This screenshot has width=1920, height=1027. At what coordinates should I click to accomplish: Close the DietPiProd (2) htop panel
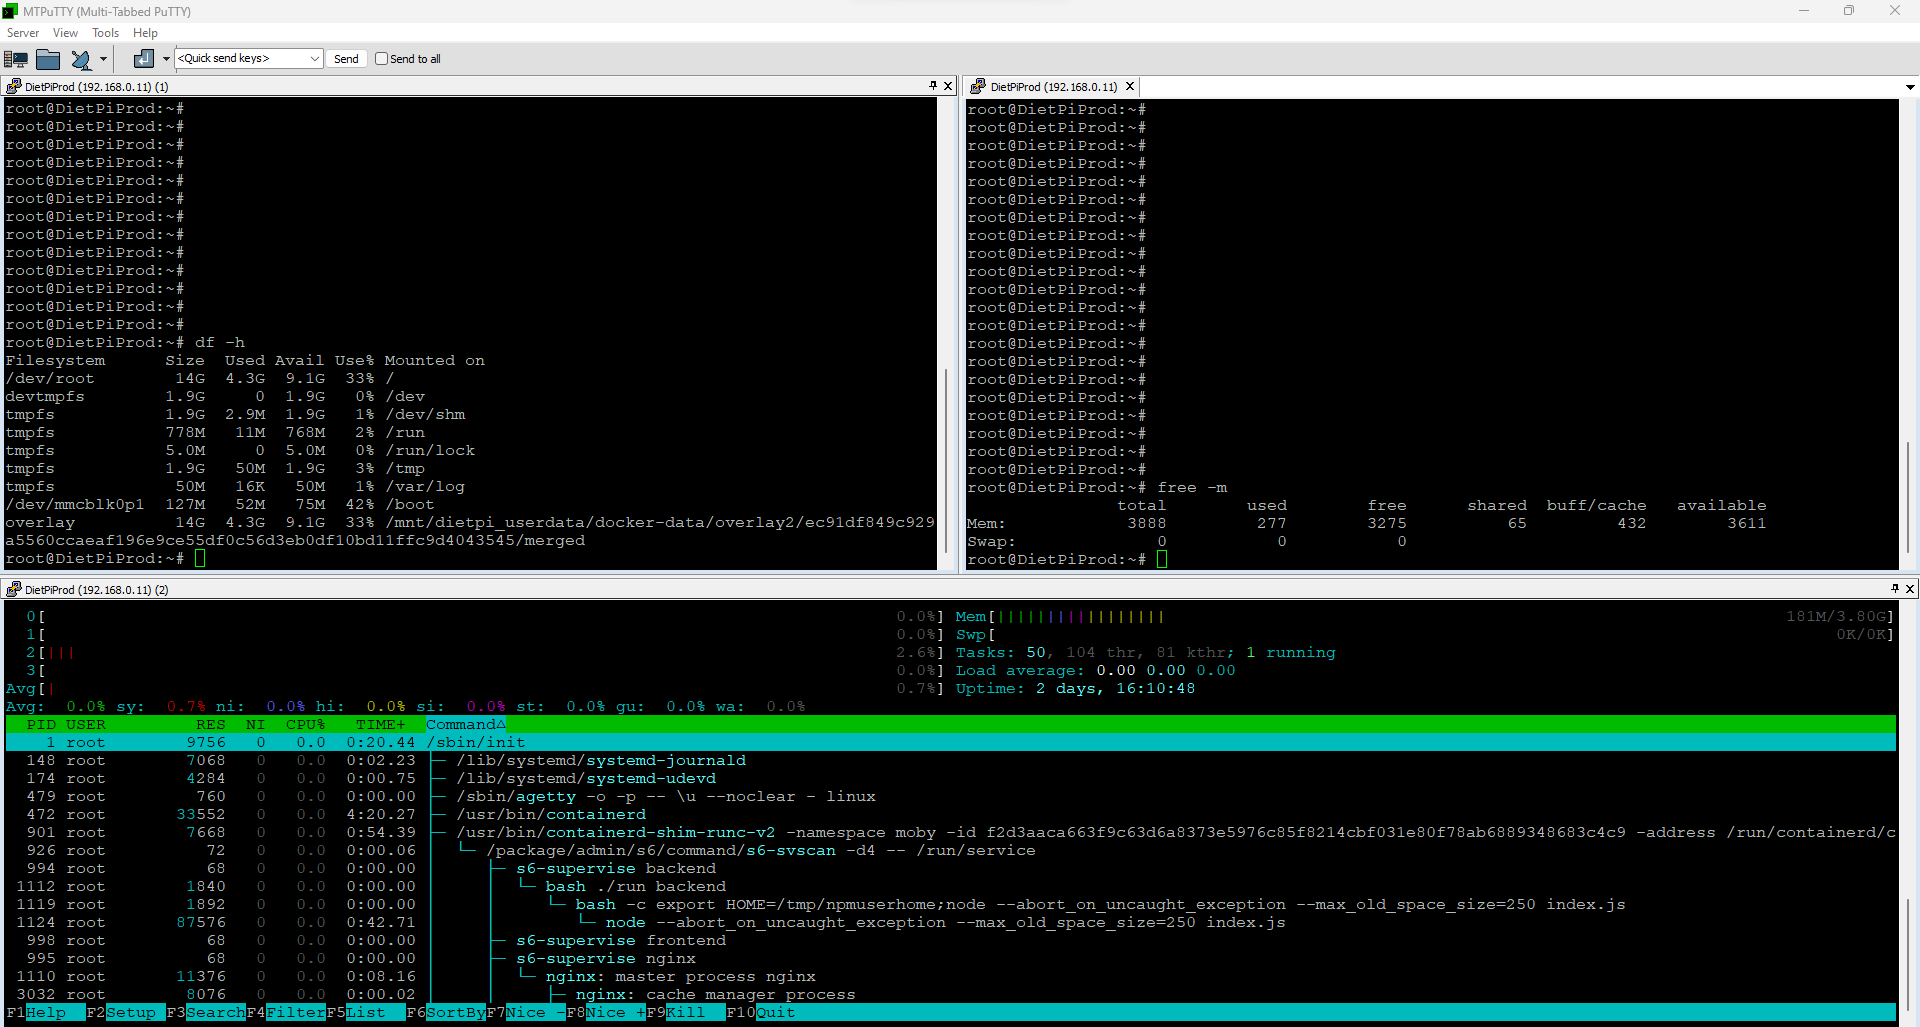(x=1909, y=589)
